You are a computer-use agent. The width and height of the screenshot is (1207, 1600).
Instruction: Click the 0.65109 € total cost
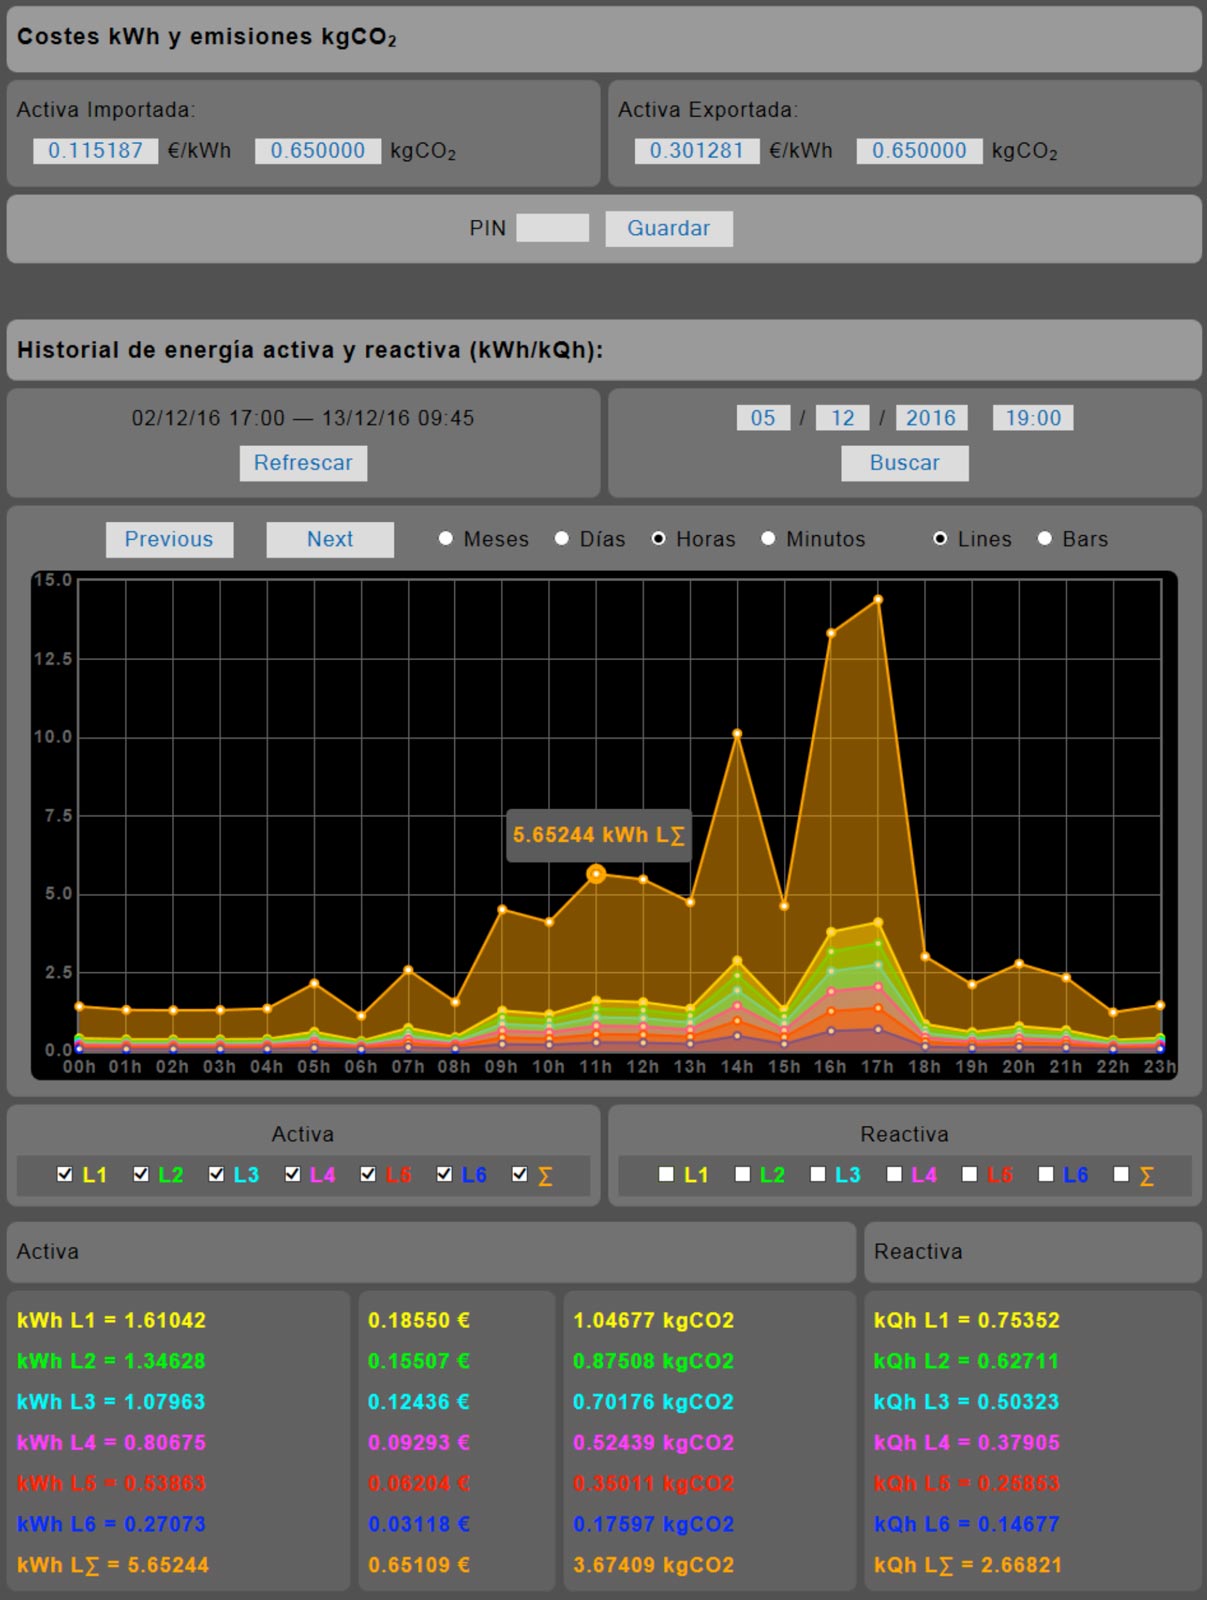coord(419,1565)
